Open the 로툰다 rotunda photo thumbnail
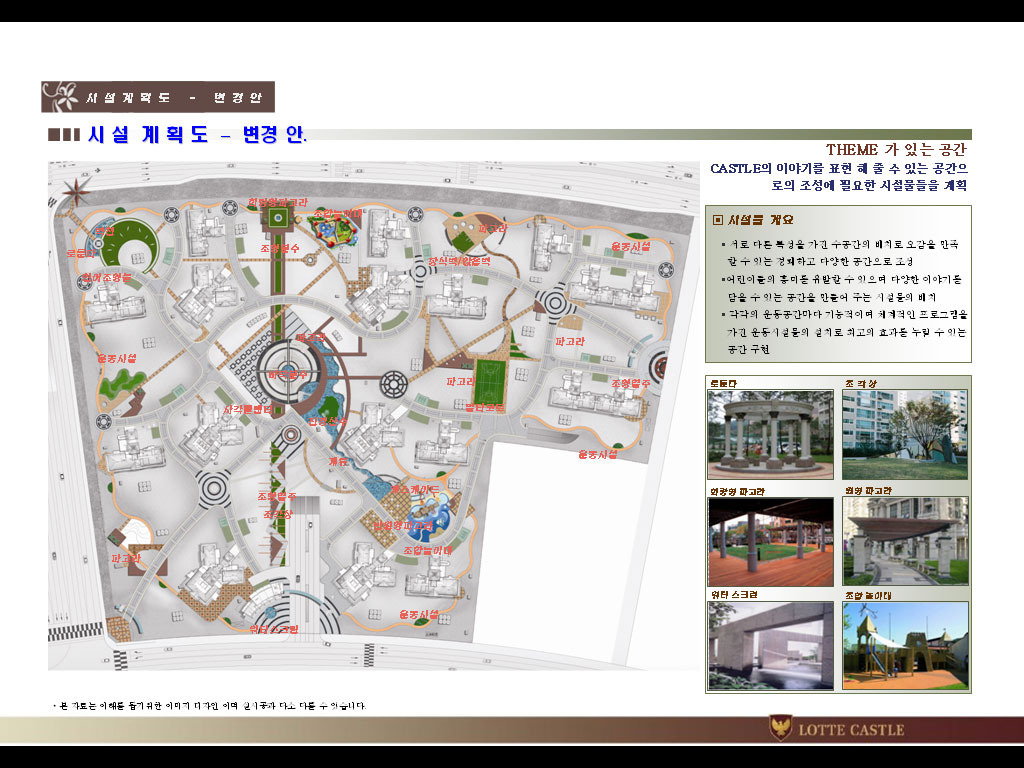This screenshot has height=768, width=1024. tap(771, 434)
